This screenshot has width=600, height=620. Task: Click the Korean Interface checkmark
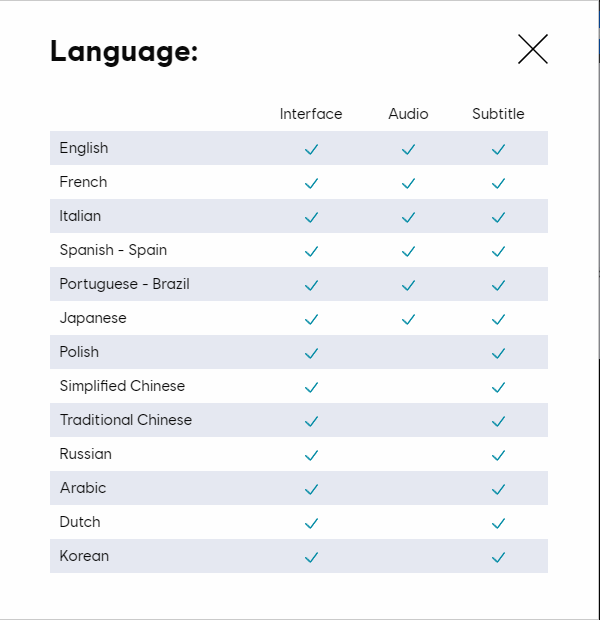click(311, 557)
